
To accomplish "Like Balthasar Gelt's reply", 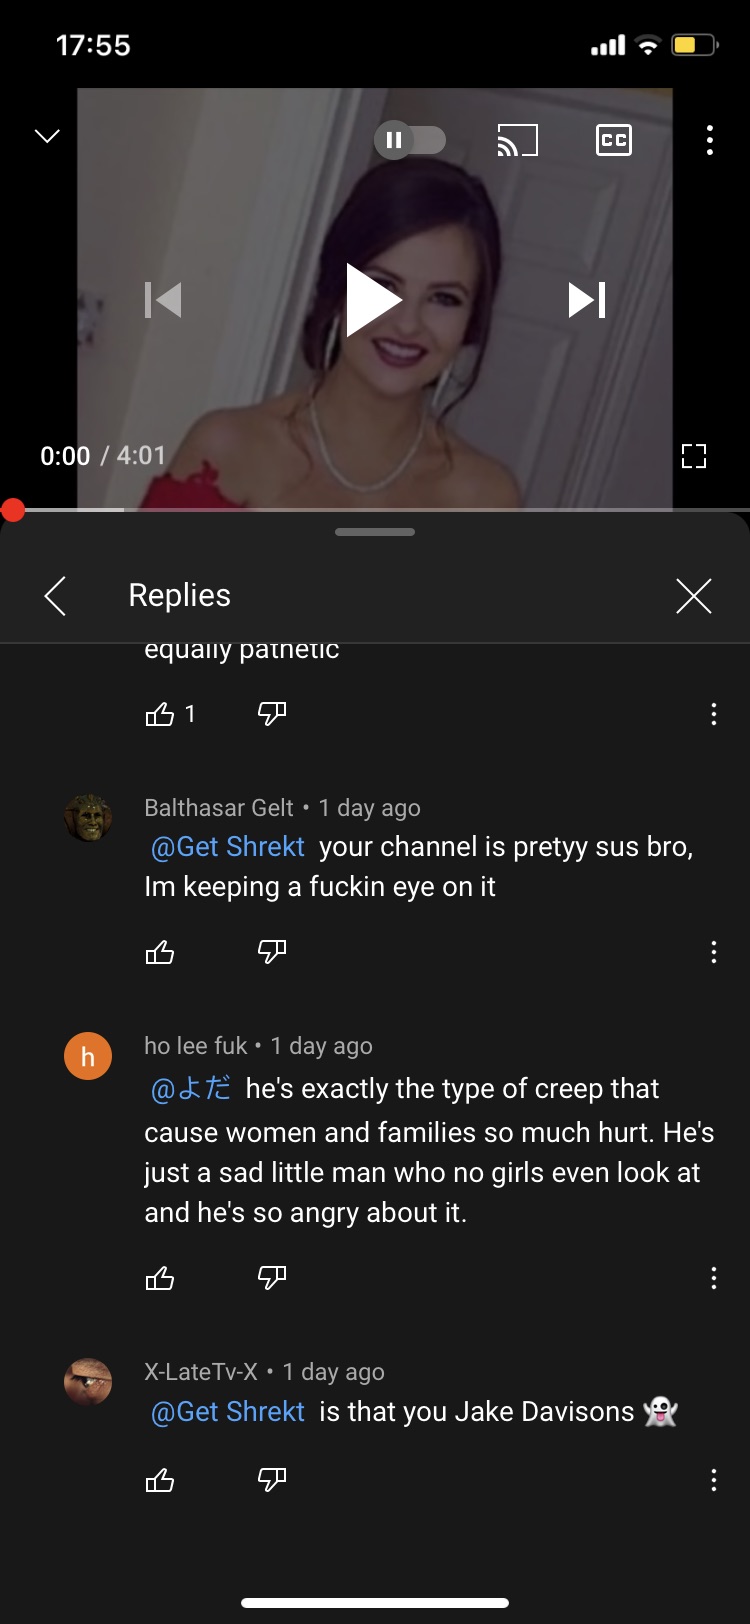I will pyautogui.click(x=160, y=952).
